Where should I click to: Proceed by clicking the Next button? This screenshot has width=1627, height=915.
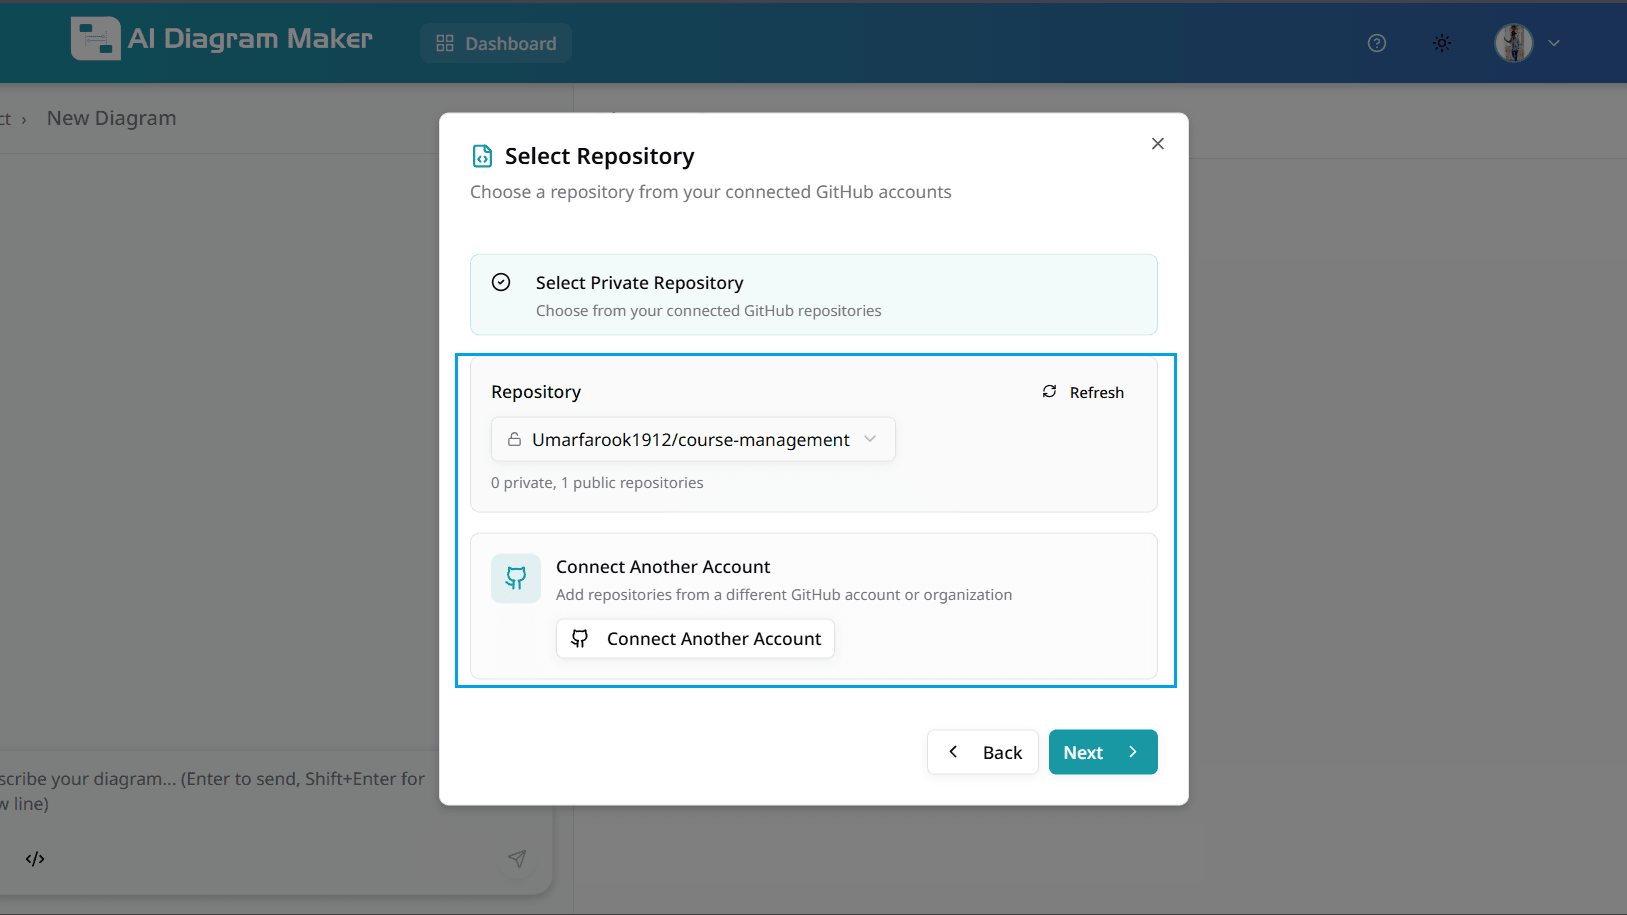pyautogui.click(x=1102, y=752)
